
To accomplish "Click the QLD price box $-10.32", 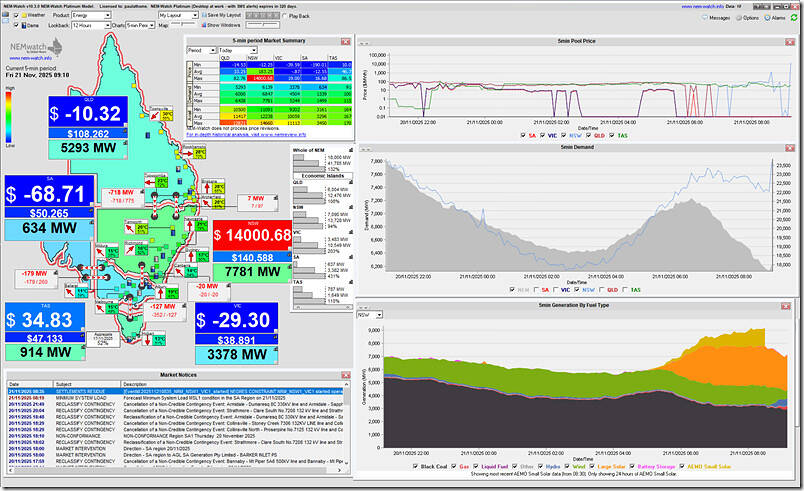I will (x=88, y=111).
